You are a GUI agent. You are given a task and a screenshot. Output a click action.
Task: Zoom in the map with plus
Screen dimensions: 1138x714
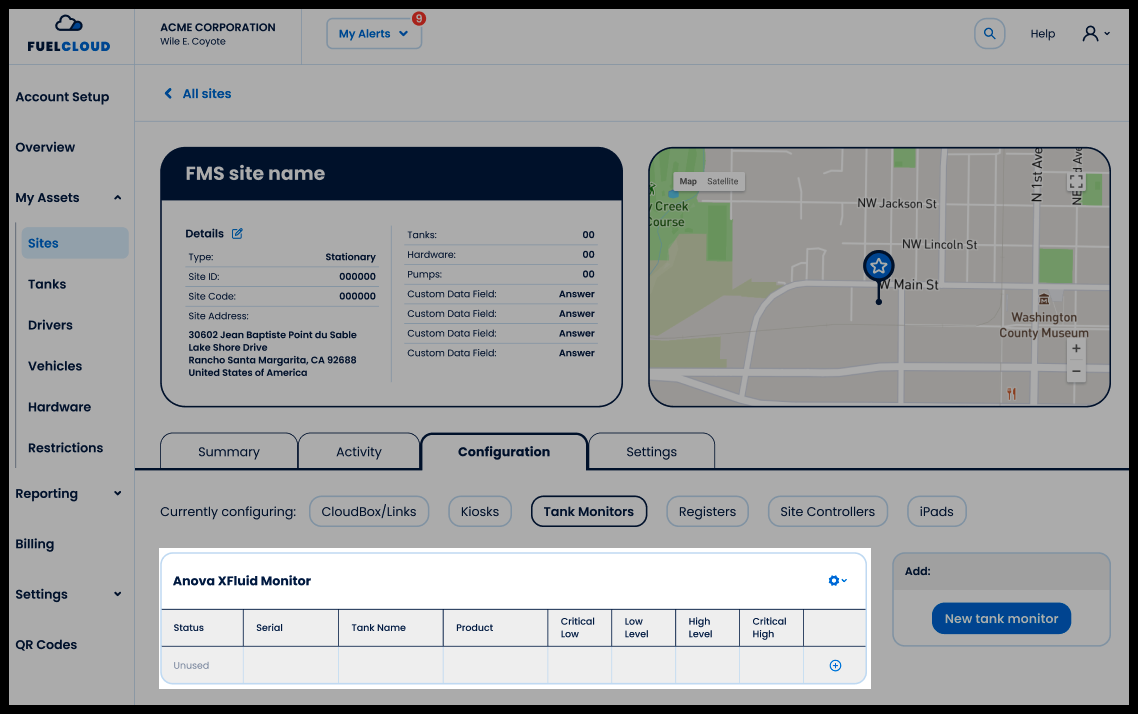[x=1076, y=349]
